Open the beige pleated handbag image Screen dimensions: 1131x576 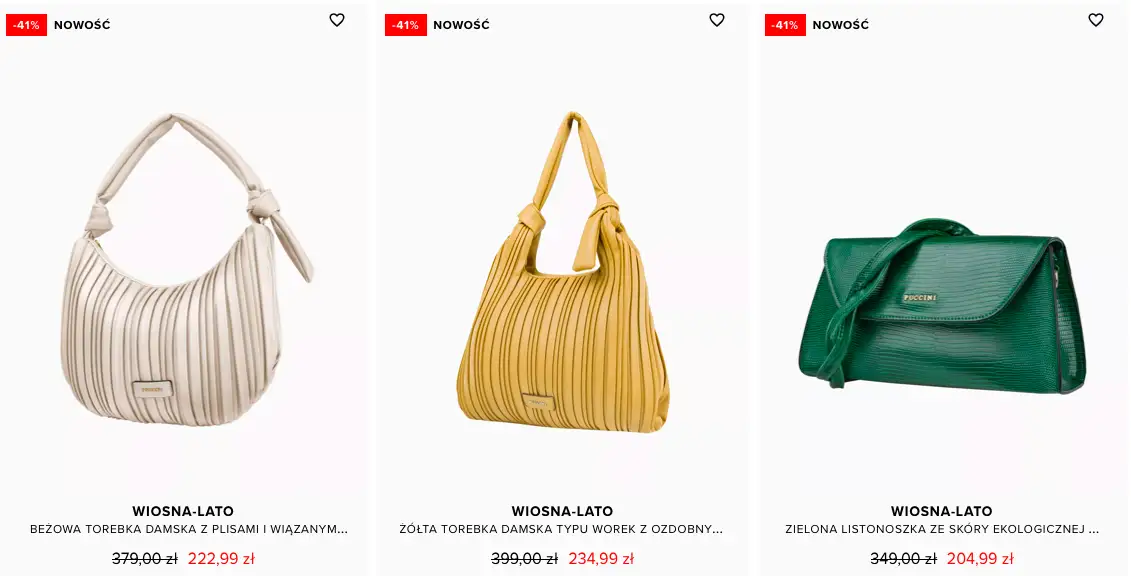click(188, 270)
